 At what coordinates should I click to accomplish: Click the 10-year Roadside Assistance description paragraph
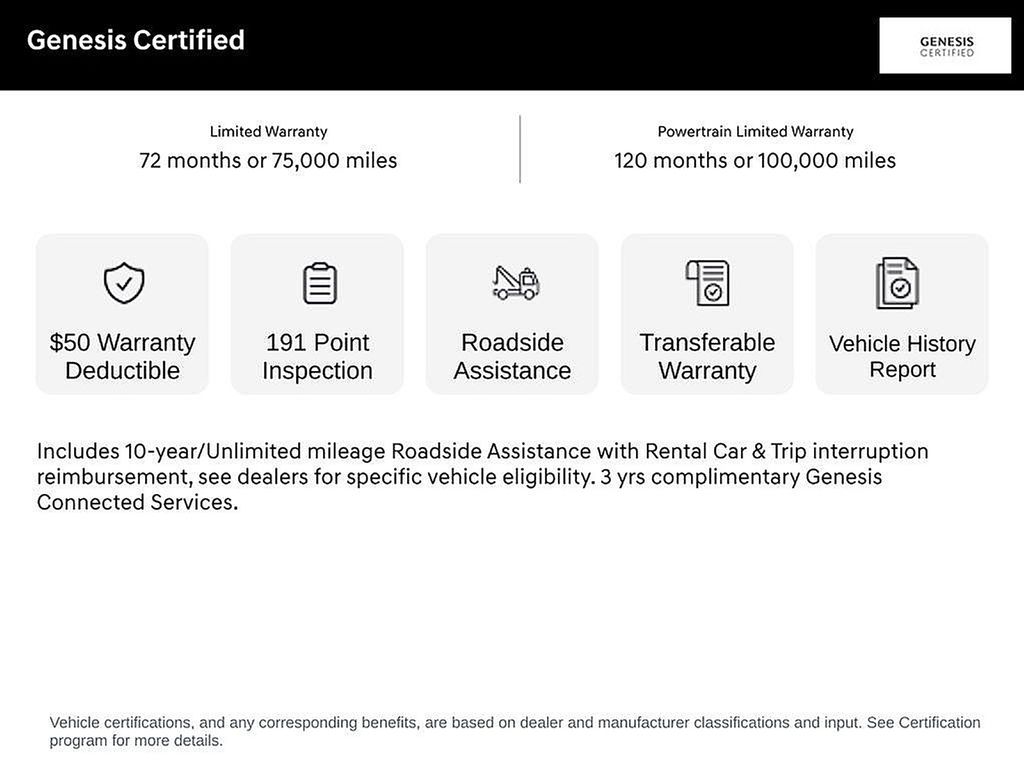coord(482,476)
